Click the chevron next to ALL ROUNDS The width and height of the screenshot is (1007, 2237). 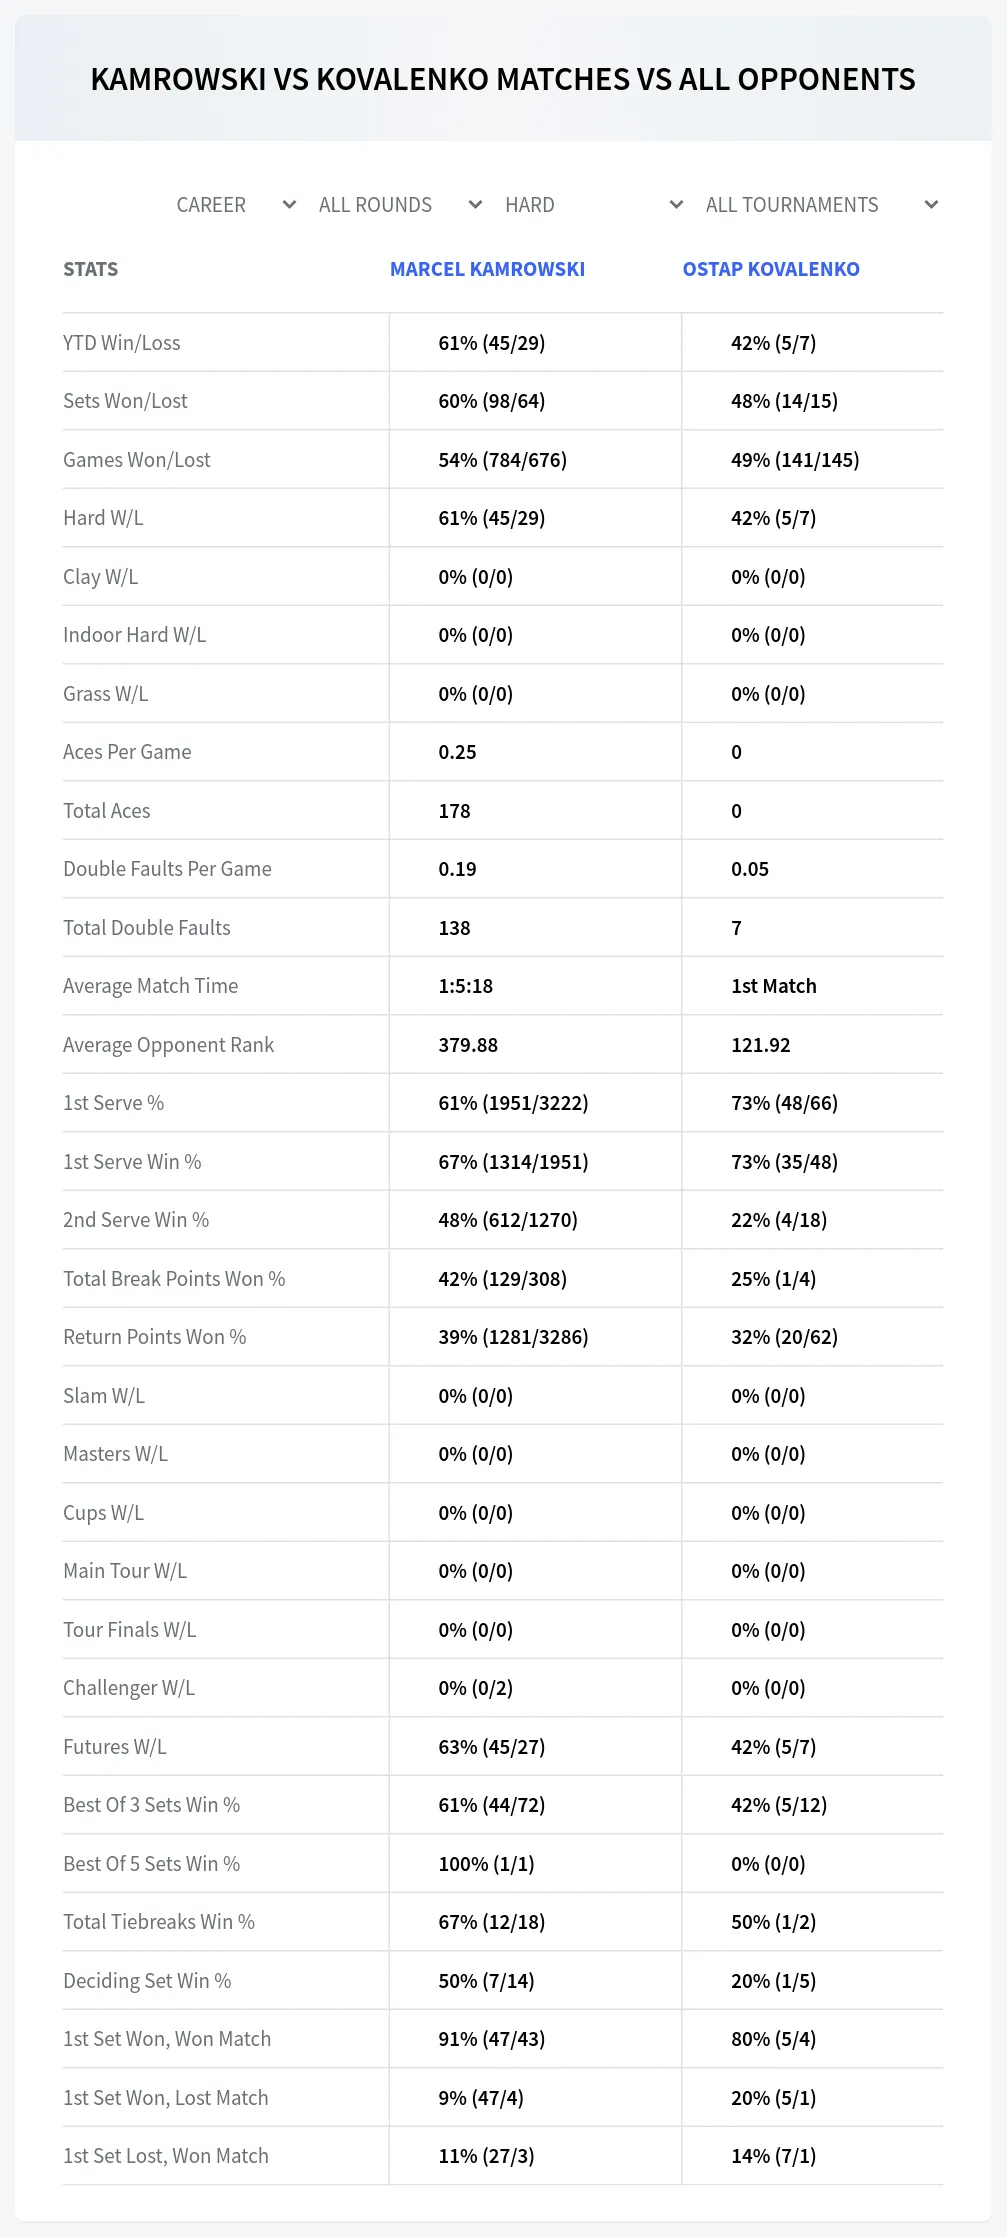(475, 205)
